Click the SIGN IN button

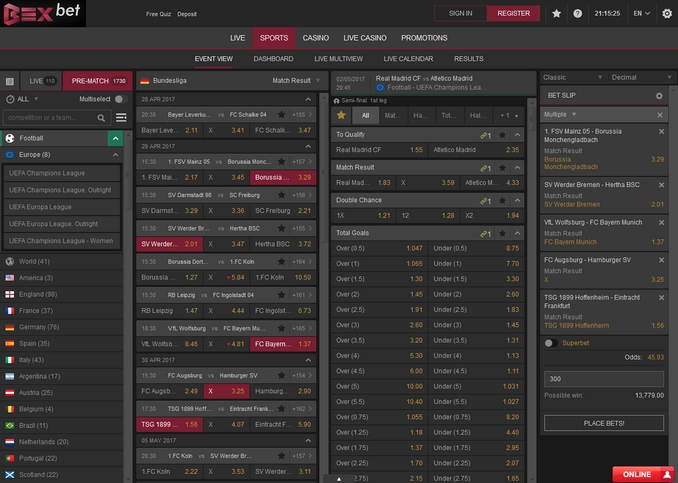461,13
